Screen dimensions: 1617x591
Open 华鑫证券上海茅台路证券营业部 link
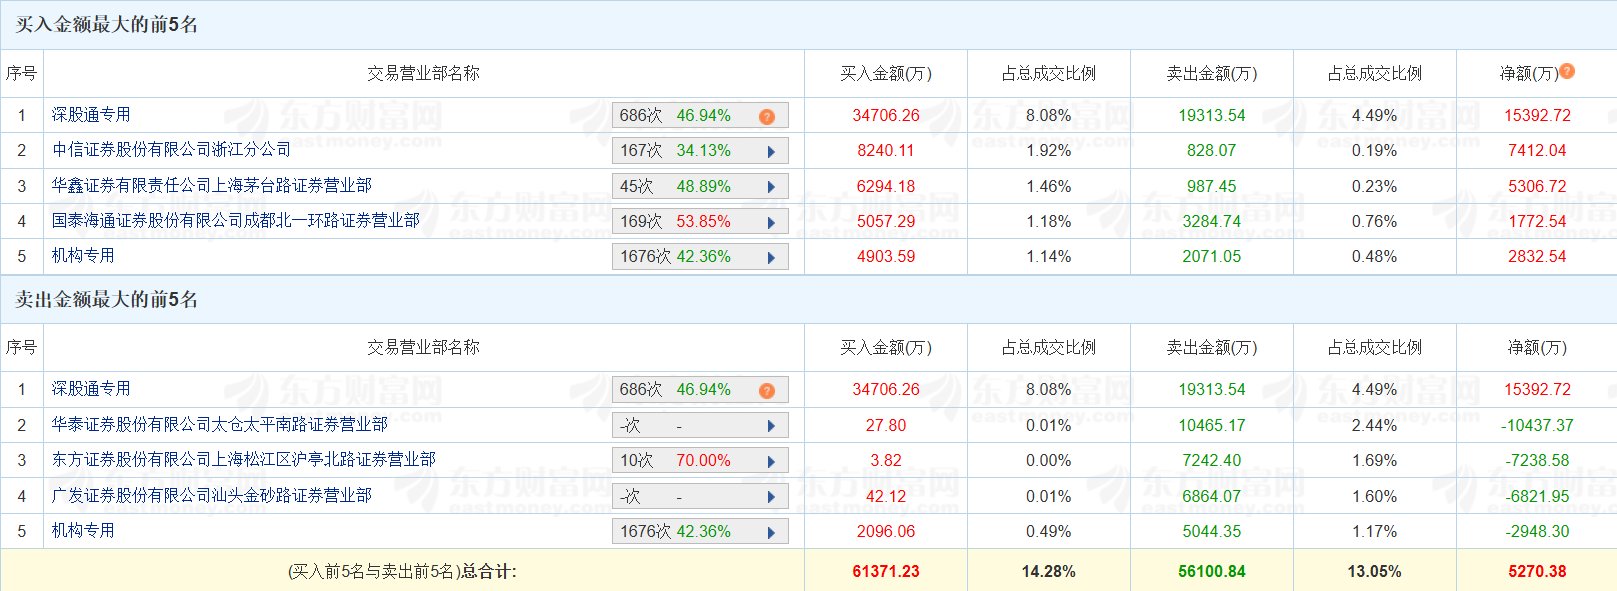click(212, 185)
